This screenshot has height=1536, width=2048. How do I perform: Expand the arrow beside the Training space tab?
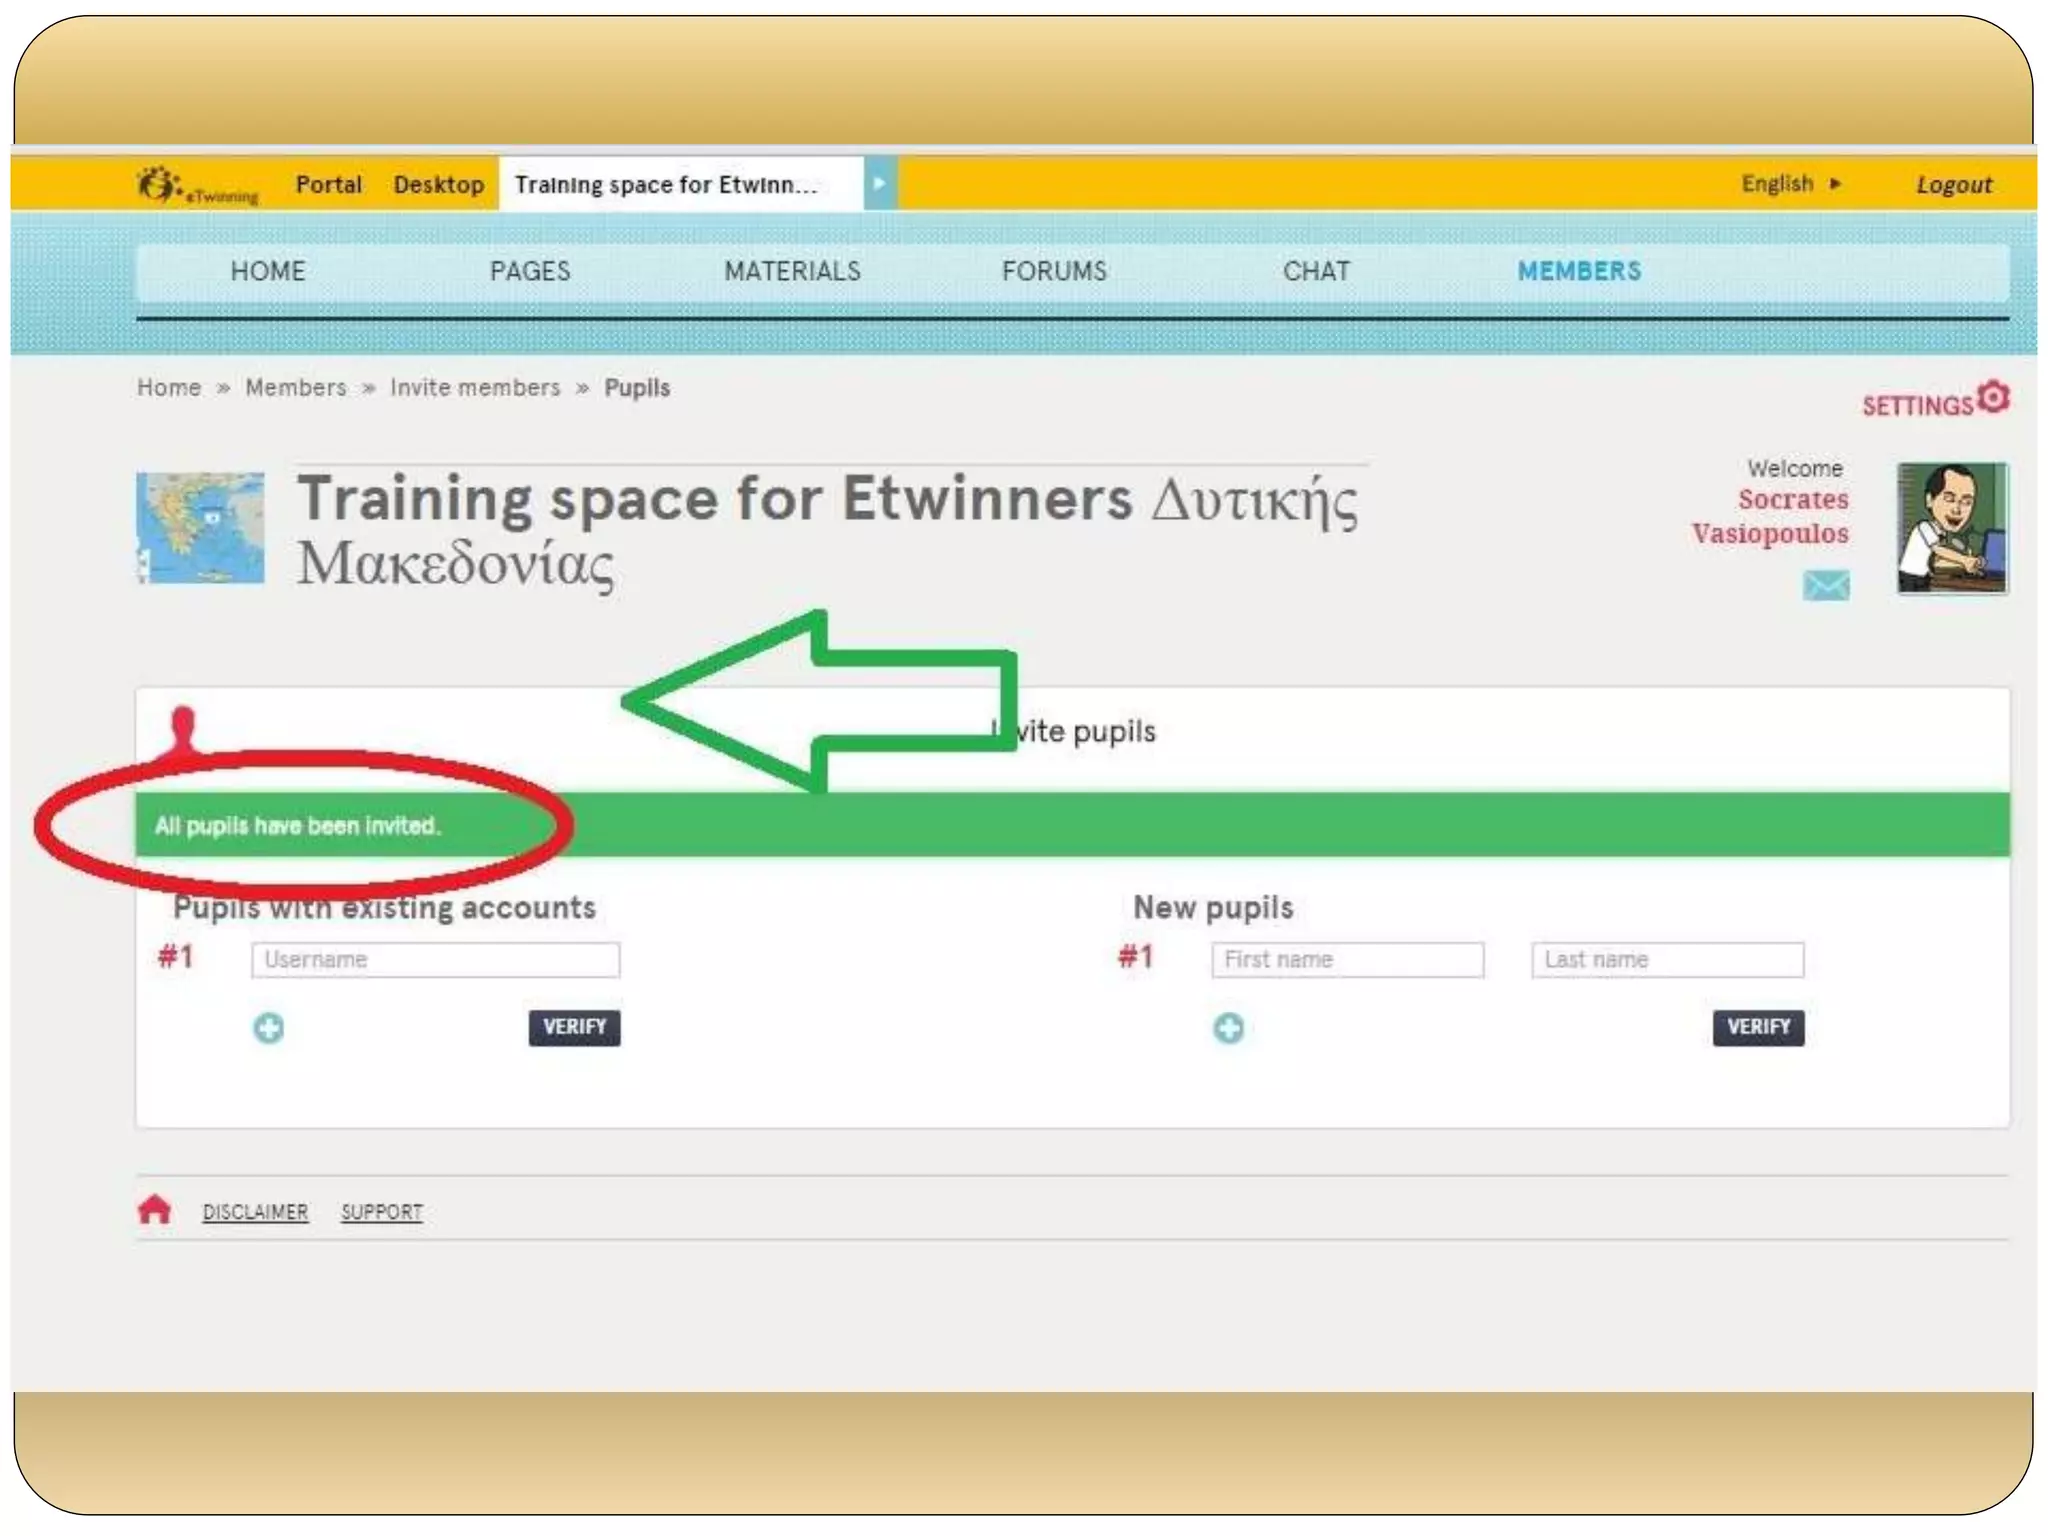coord(879,184)
